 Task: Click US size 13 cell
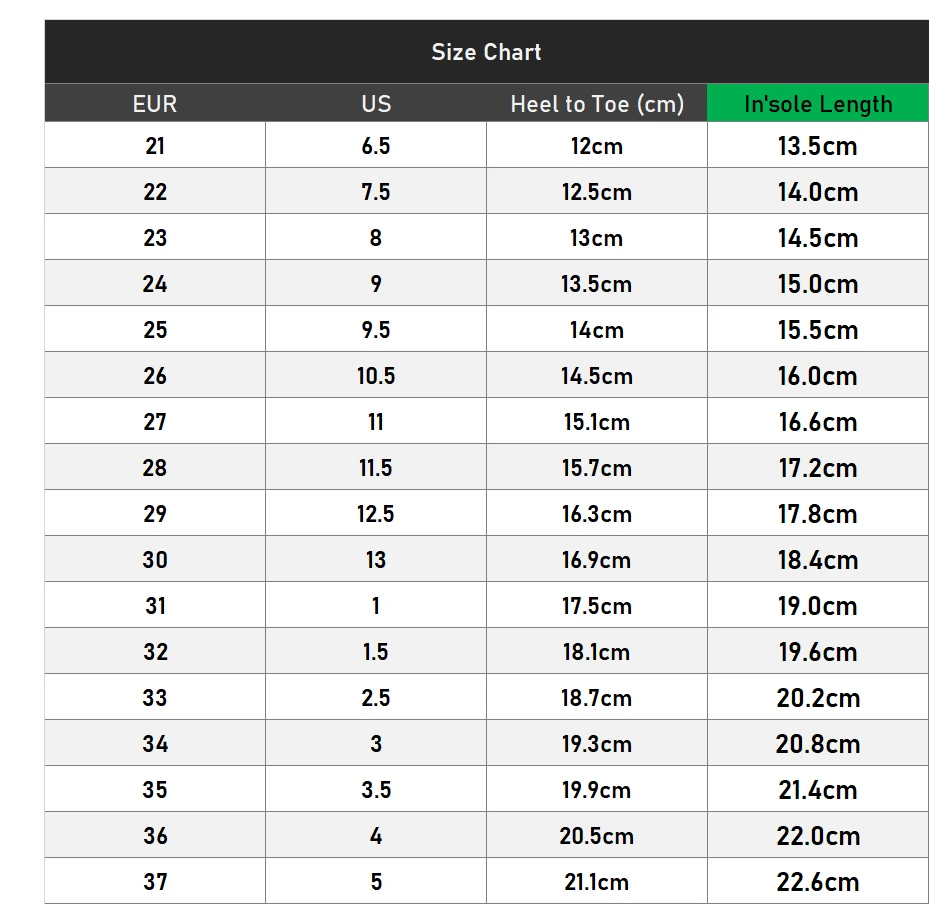pos(376,560)
